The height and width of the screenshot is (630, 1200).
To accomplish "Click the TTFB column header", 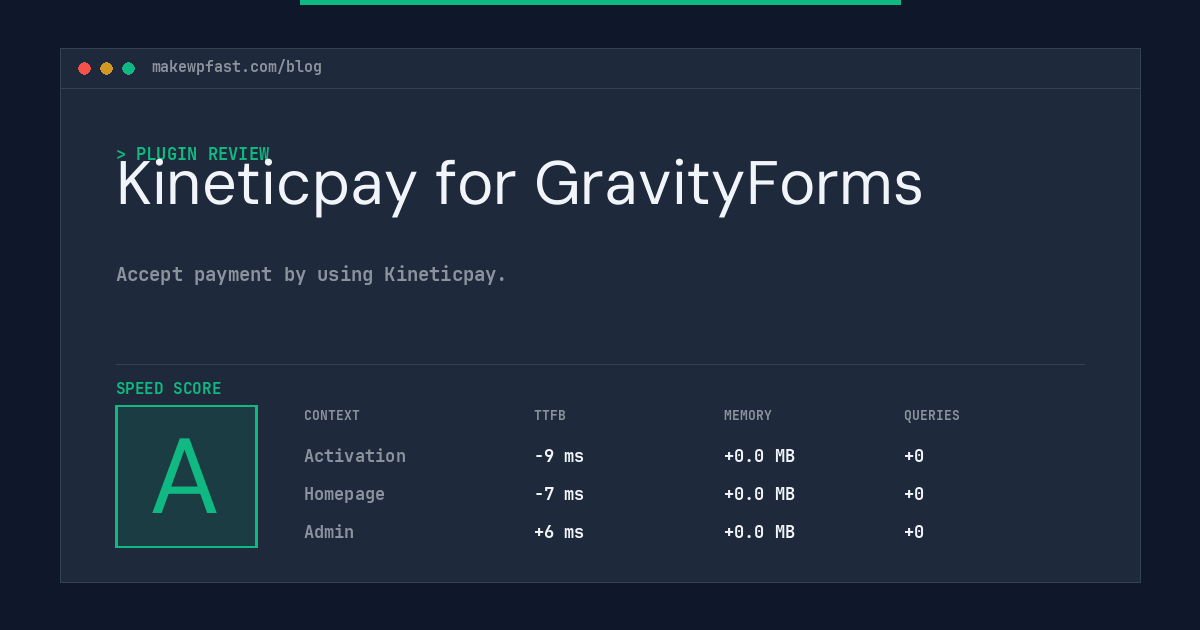I will [550, 416].
